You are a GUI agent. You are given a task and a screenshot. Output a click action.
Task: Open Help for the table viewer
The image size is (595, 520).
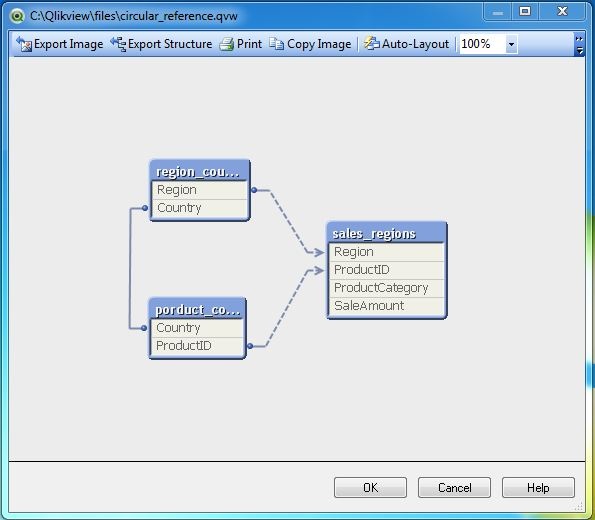[538, 487]
